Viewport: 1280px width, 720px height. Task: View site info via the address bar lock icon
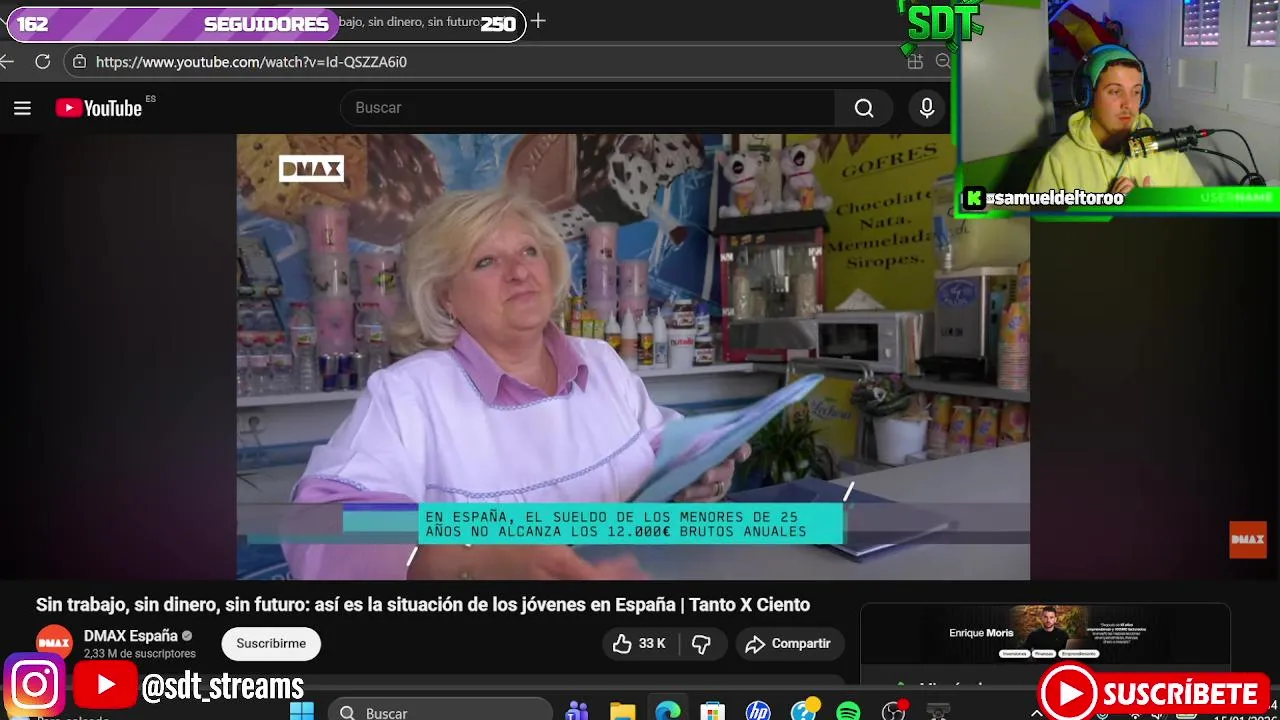[x=80, y=62]
